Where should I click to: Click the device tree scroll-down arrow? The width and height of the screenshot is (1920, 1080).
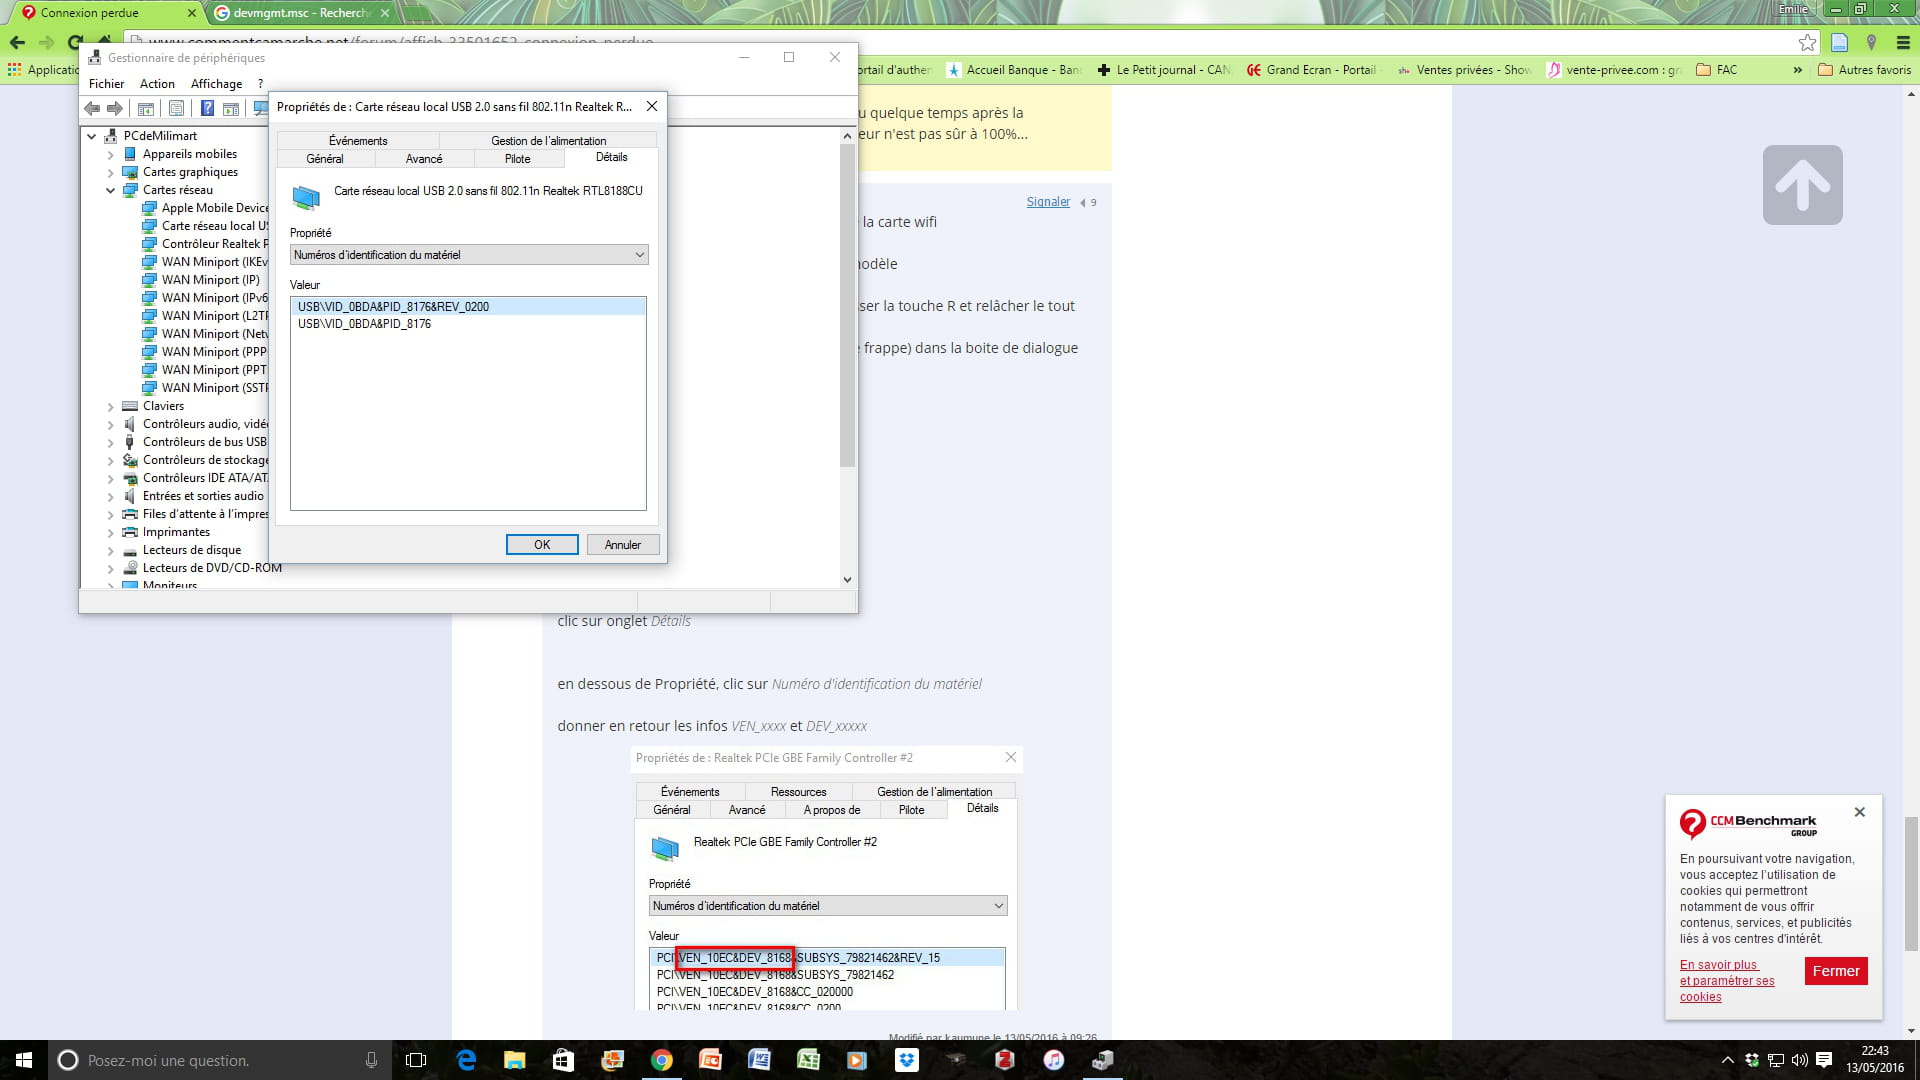[x=847, y=579]
